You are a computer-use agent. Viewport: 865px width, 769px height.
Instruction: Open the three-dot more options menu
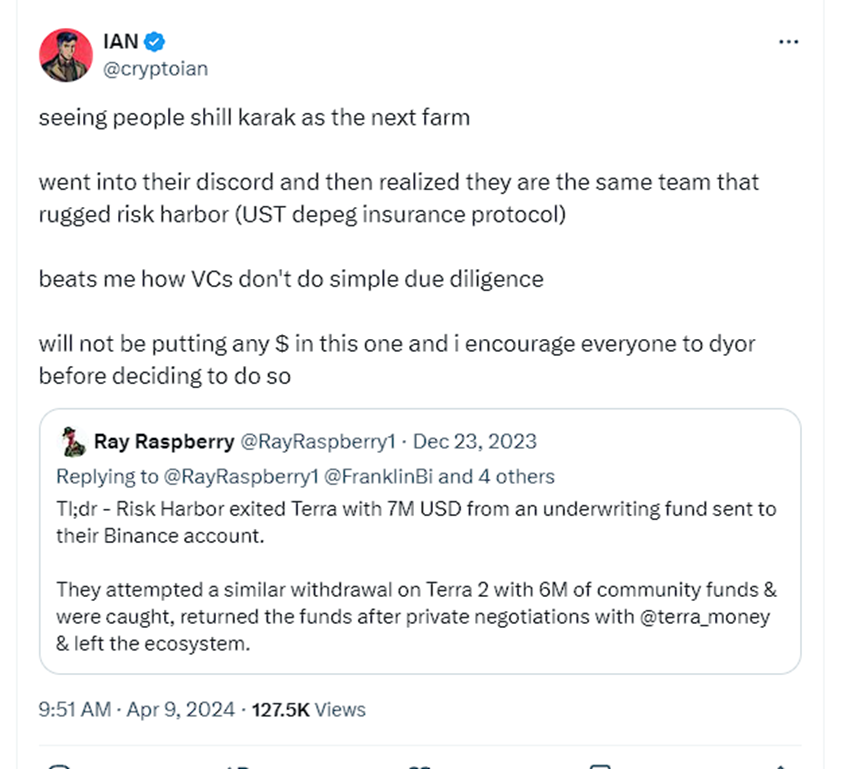(788, 41)
